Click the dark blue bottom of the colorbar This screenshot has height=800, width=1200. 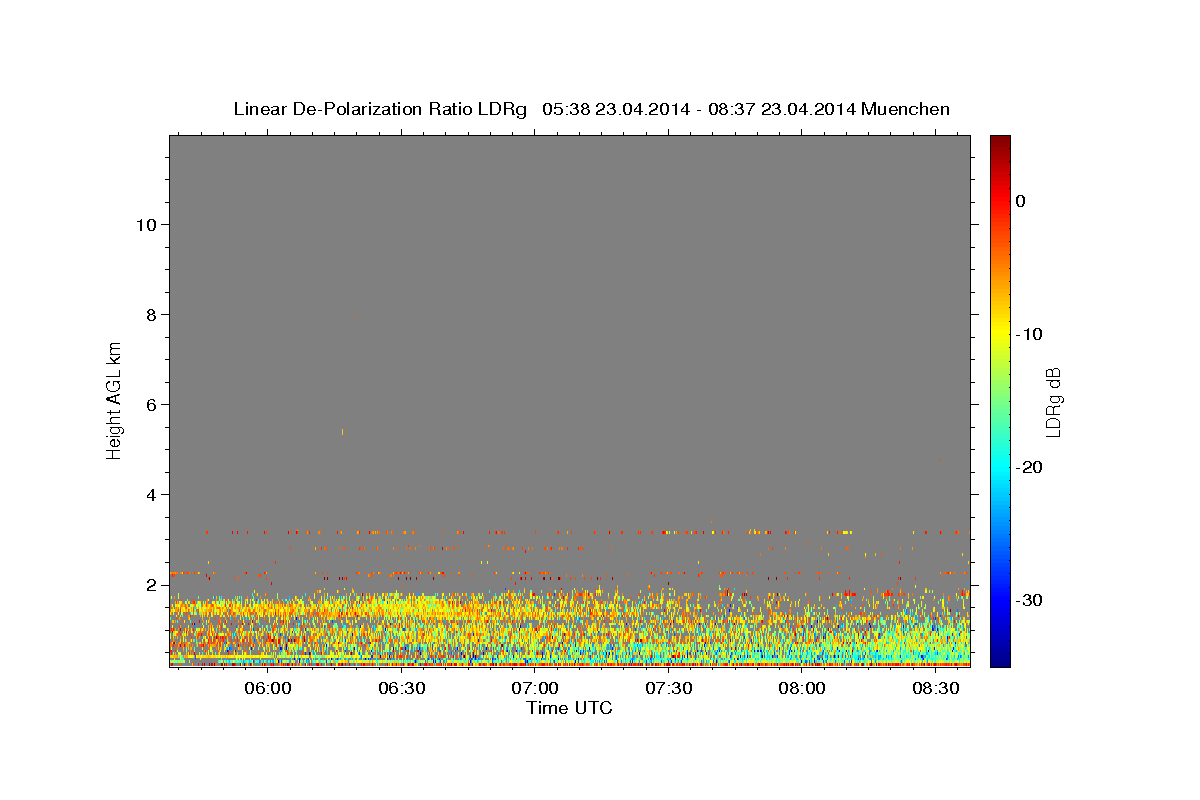(1000, 658)
